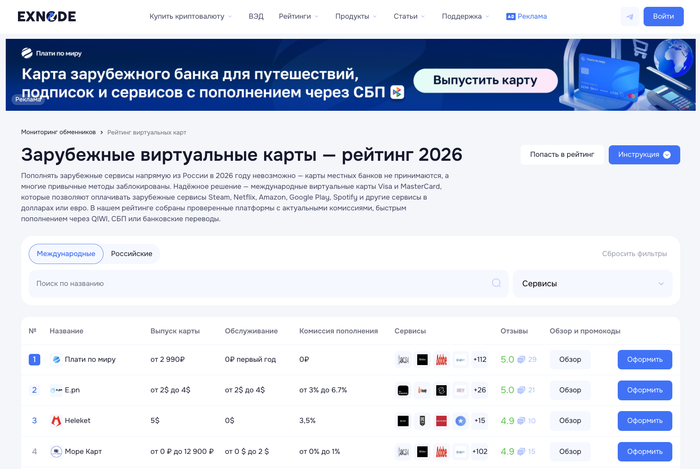Open Обзор for Плати по миру

[x=570, y=360]
